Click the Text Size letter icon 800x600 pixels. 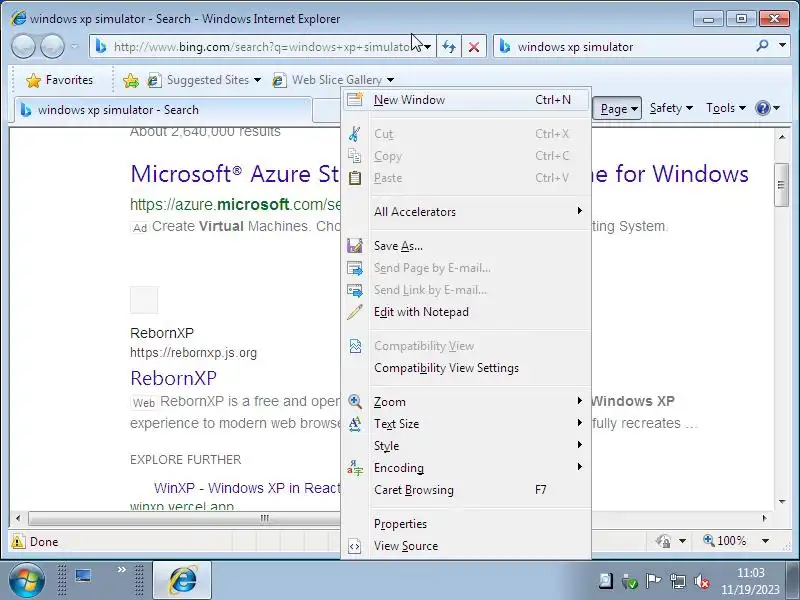[x=355, y=423]
